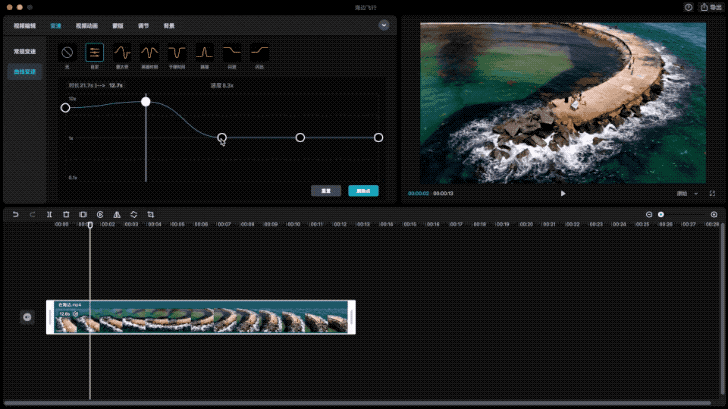Collapse the properties panel with chevron button

pos(384,26)
